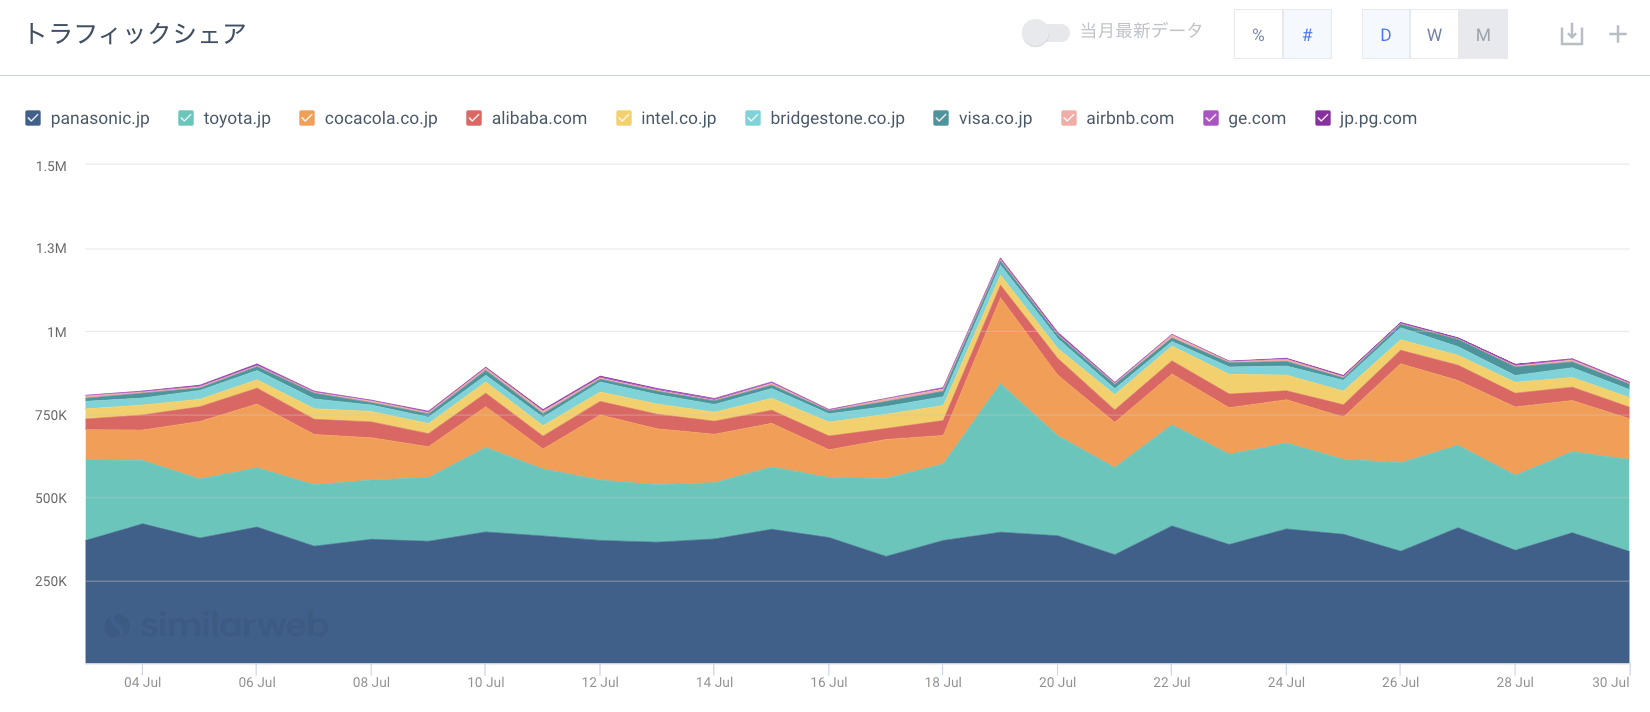Click the traffic peak on 19 Jul
The width and height of the screenshot is (1650, 712).
pos(1000,260)
